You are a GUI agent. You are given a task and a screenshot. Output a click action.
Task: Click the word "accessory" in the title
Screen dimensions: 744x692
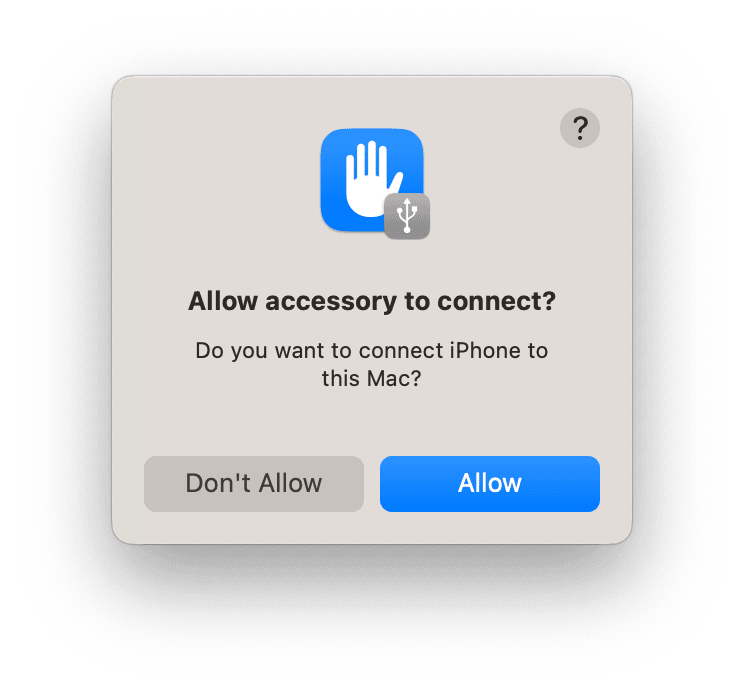click(331, 302)
